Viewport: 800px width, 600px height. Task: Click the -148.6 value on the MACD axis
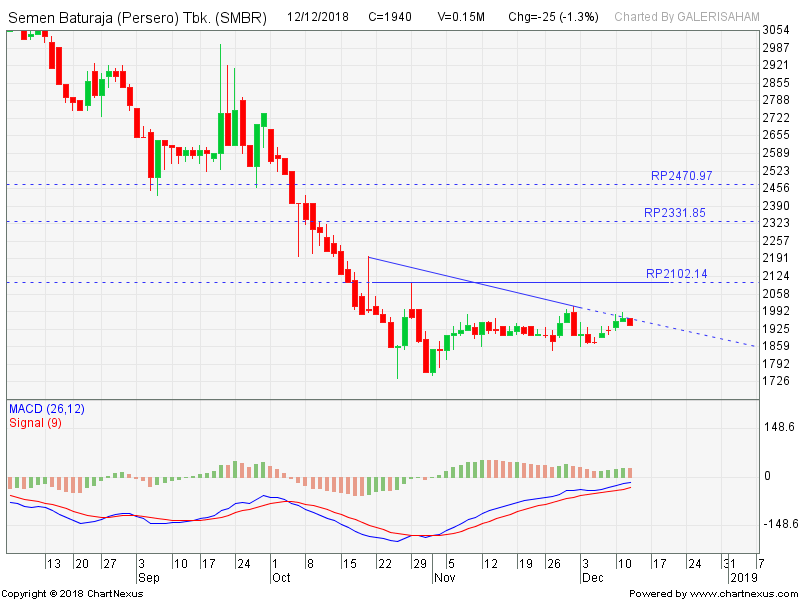tap(778, 524)
